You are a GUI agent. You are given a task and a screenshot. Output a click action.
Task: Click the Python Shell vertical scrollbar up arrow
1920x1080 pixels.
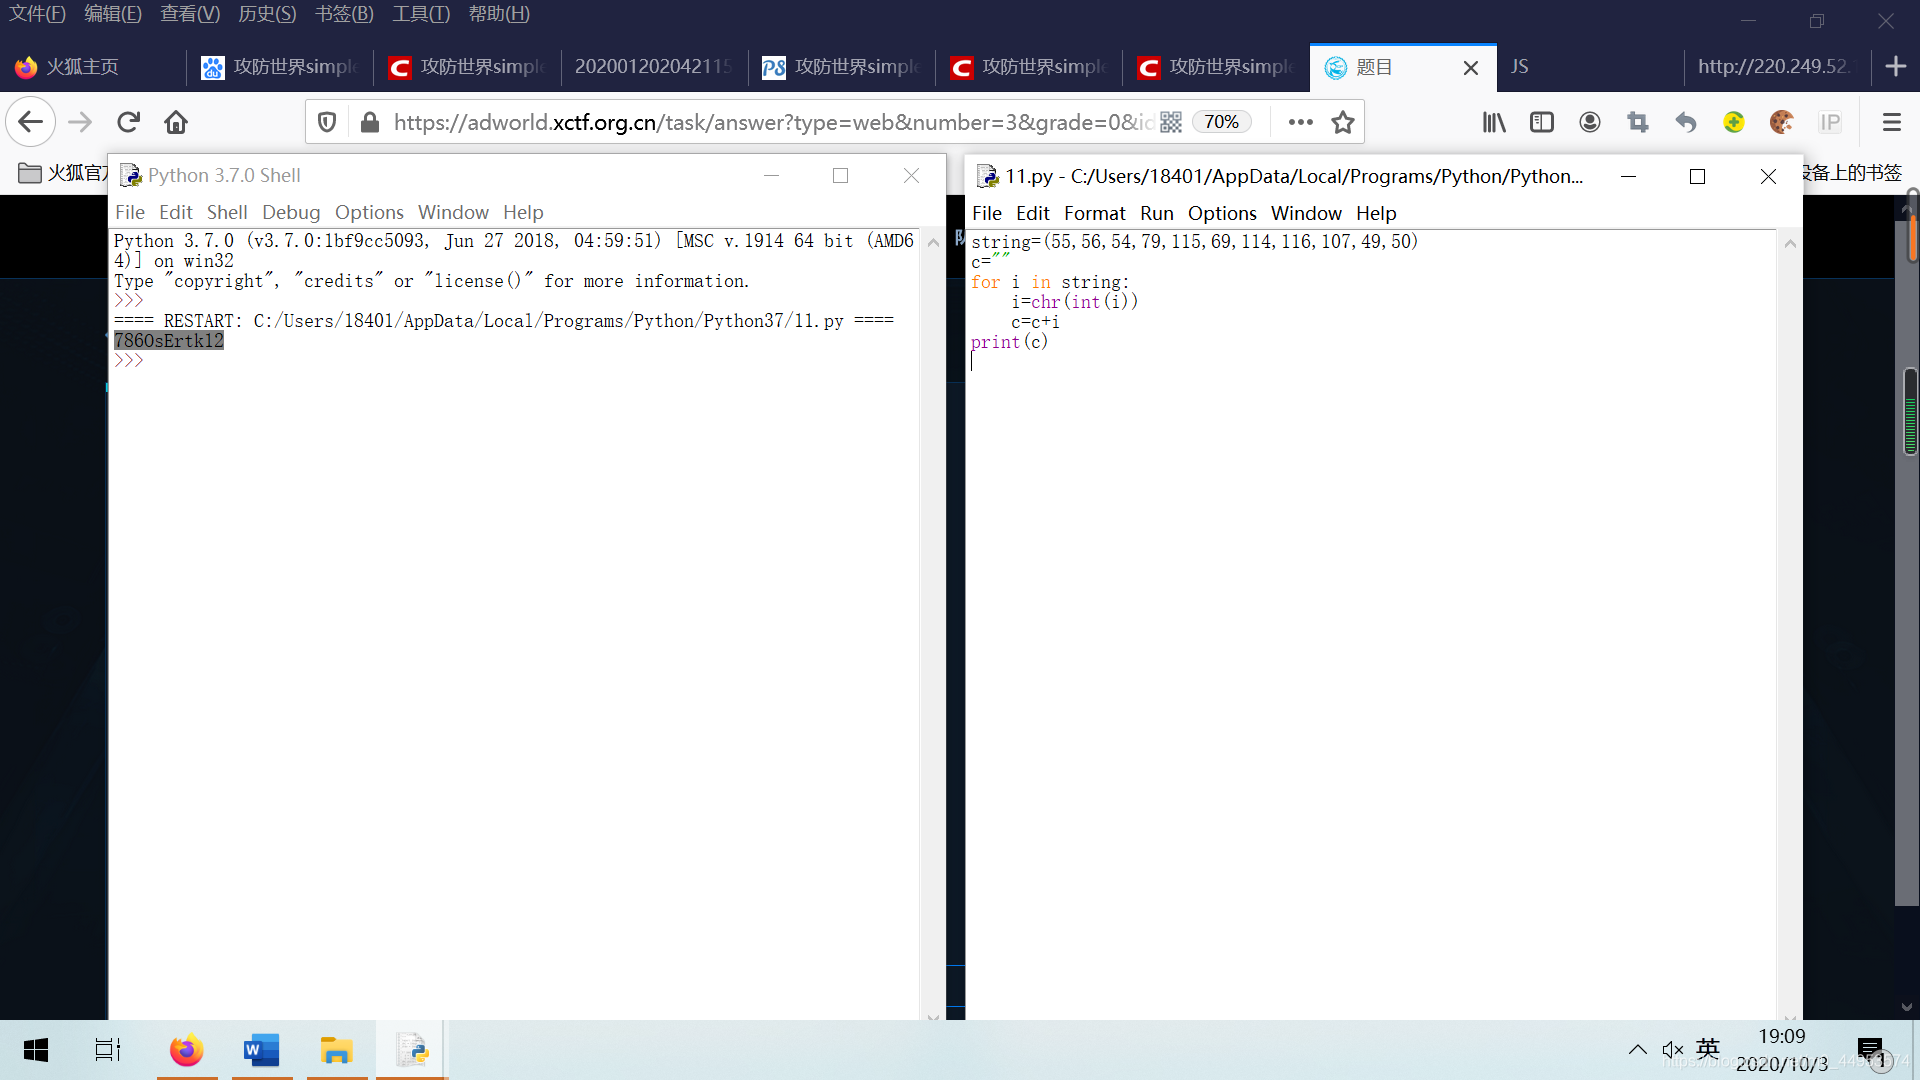click(x=933, y=242)
